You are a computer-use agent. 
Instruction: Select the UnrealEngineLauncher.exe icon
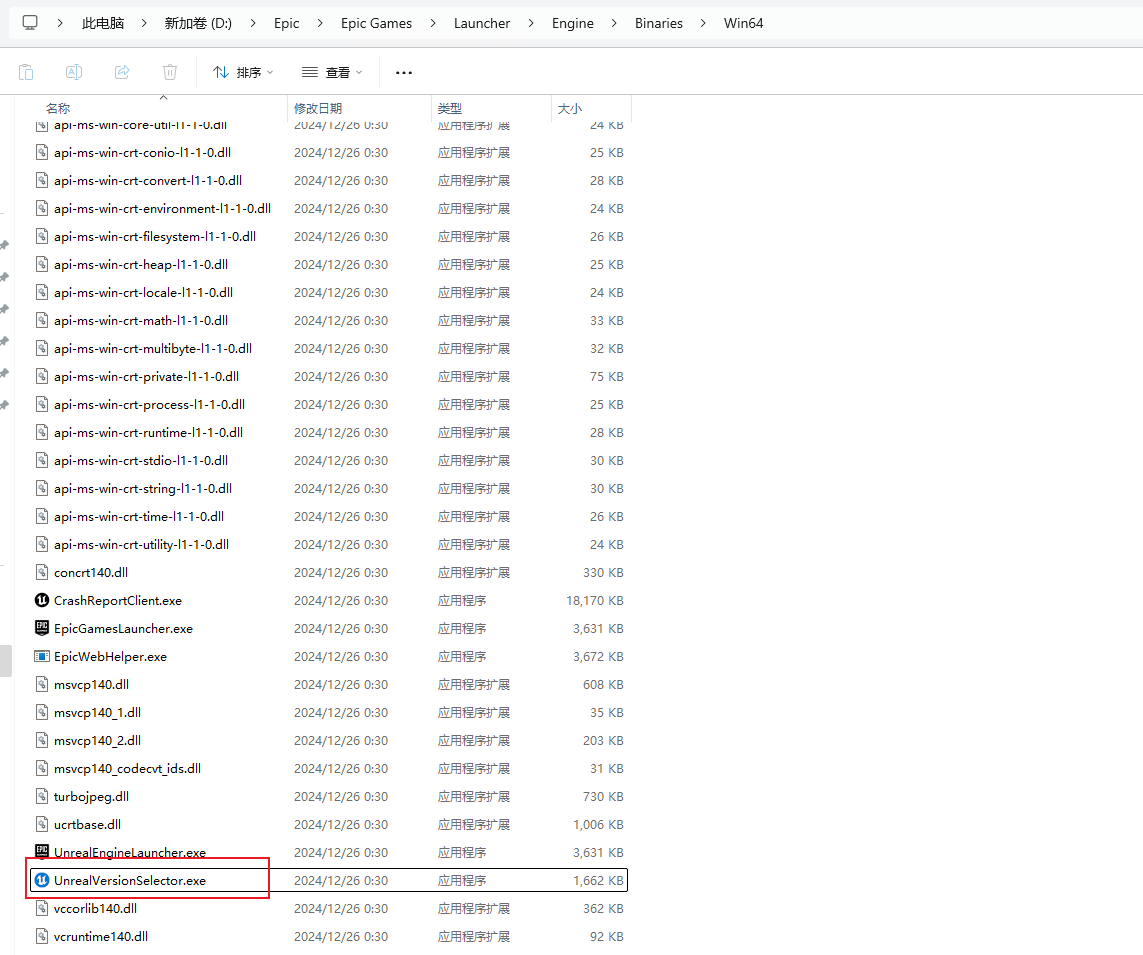[42, 851]
